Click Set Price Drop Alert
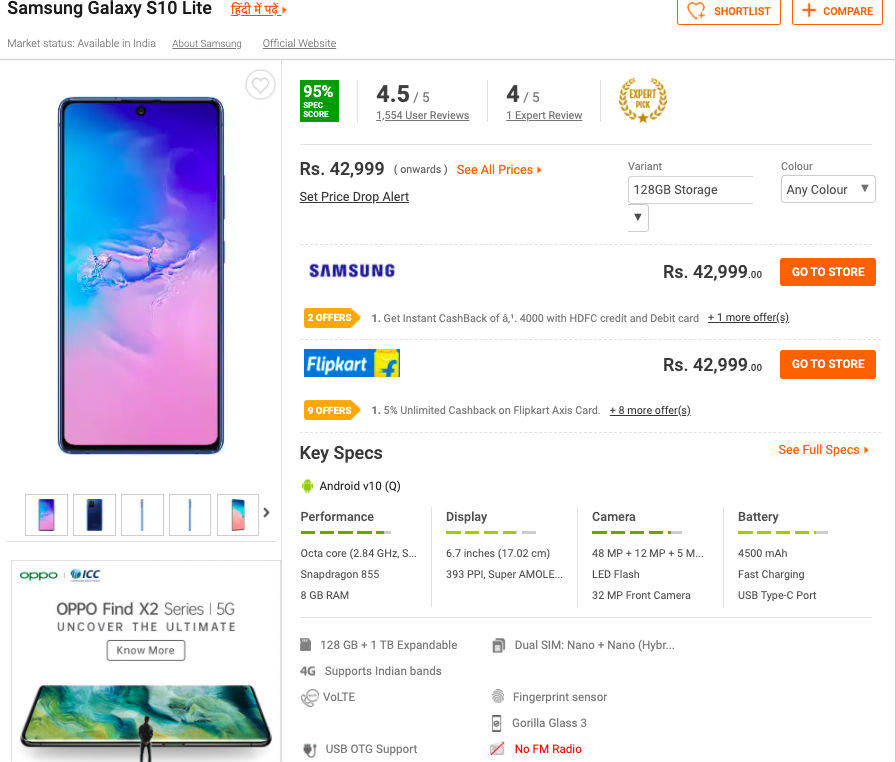 (x=354, y=197)
